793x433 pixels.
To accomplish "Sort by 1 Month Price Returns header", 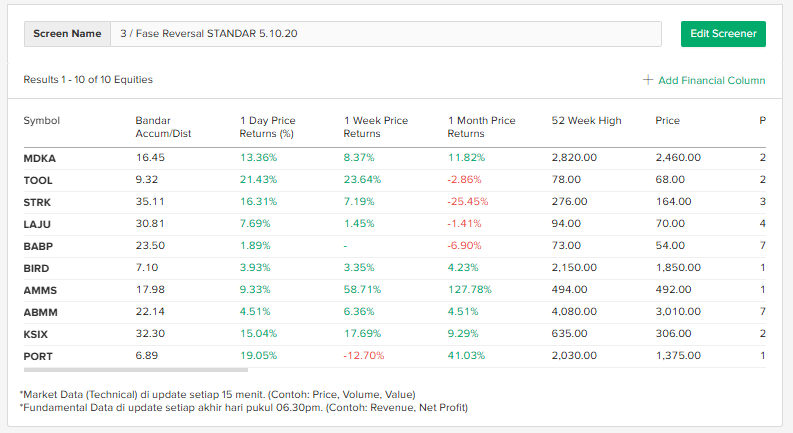I will 482,127.
